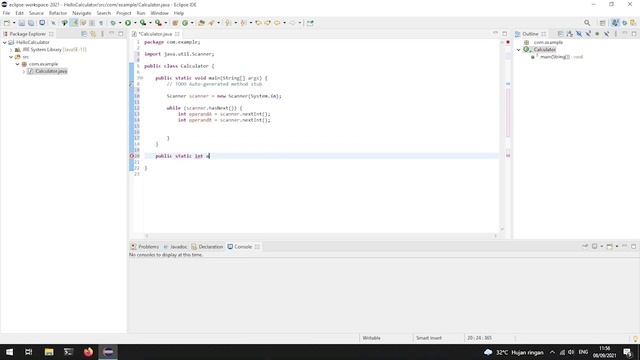Open the Project menu

pos(124,13)
